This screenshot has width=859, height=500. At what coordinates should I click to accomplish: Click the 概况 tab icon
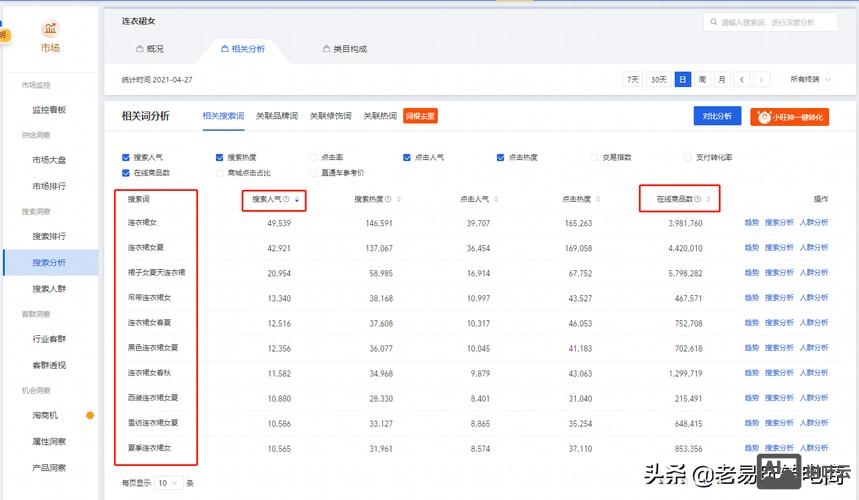point(140,49)
